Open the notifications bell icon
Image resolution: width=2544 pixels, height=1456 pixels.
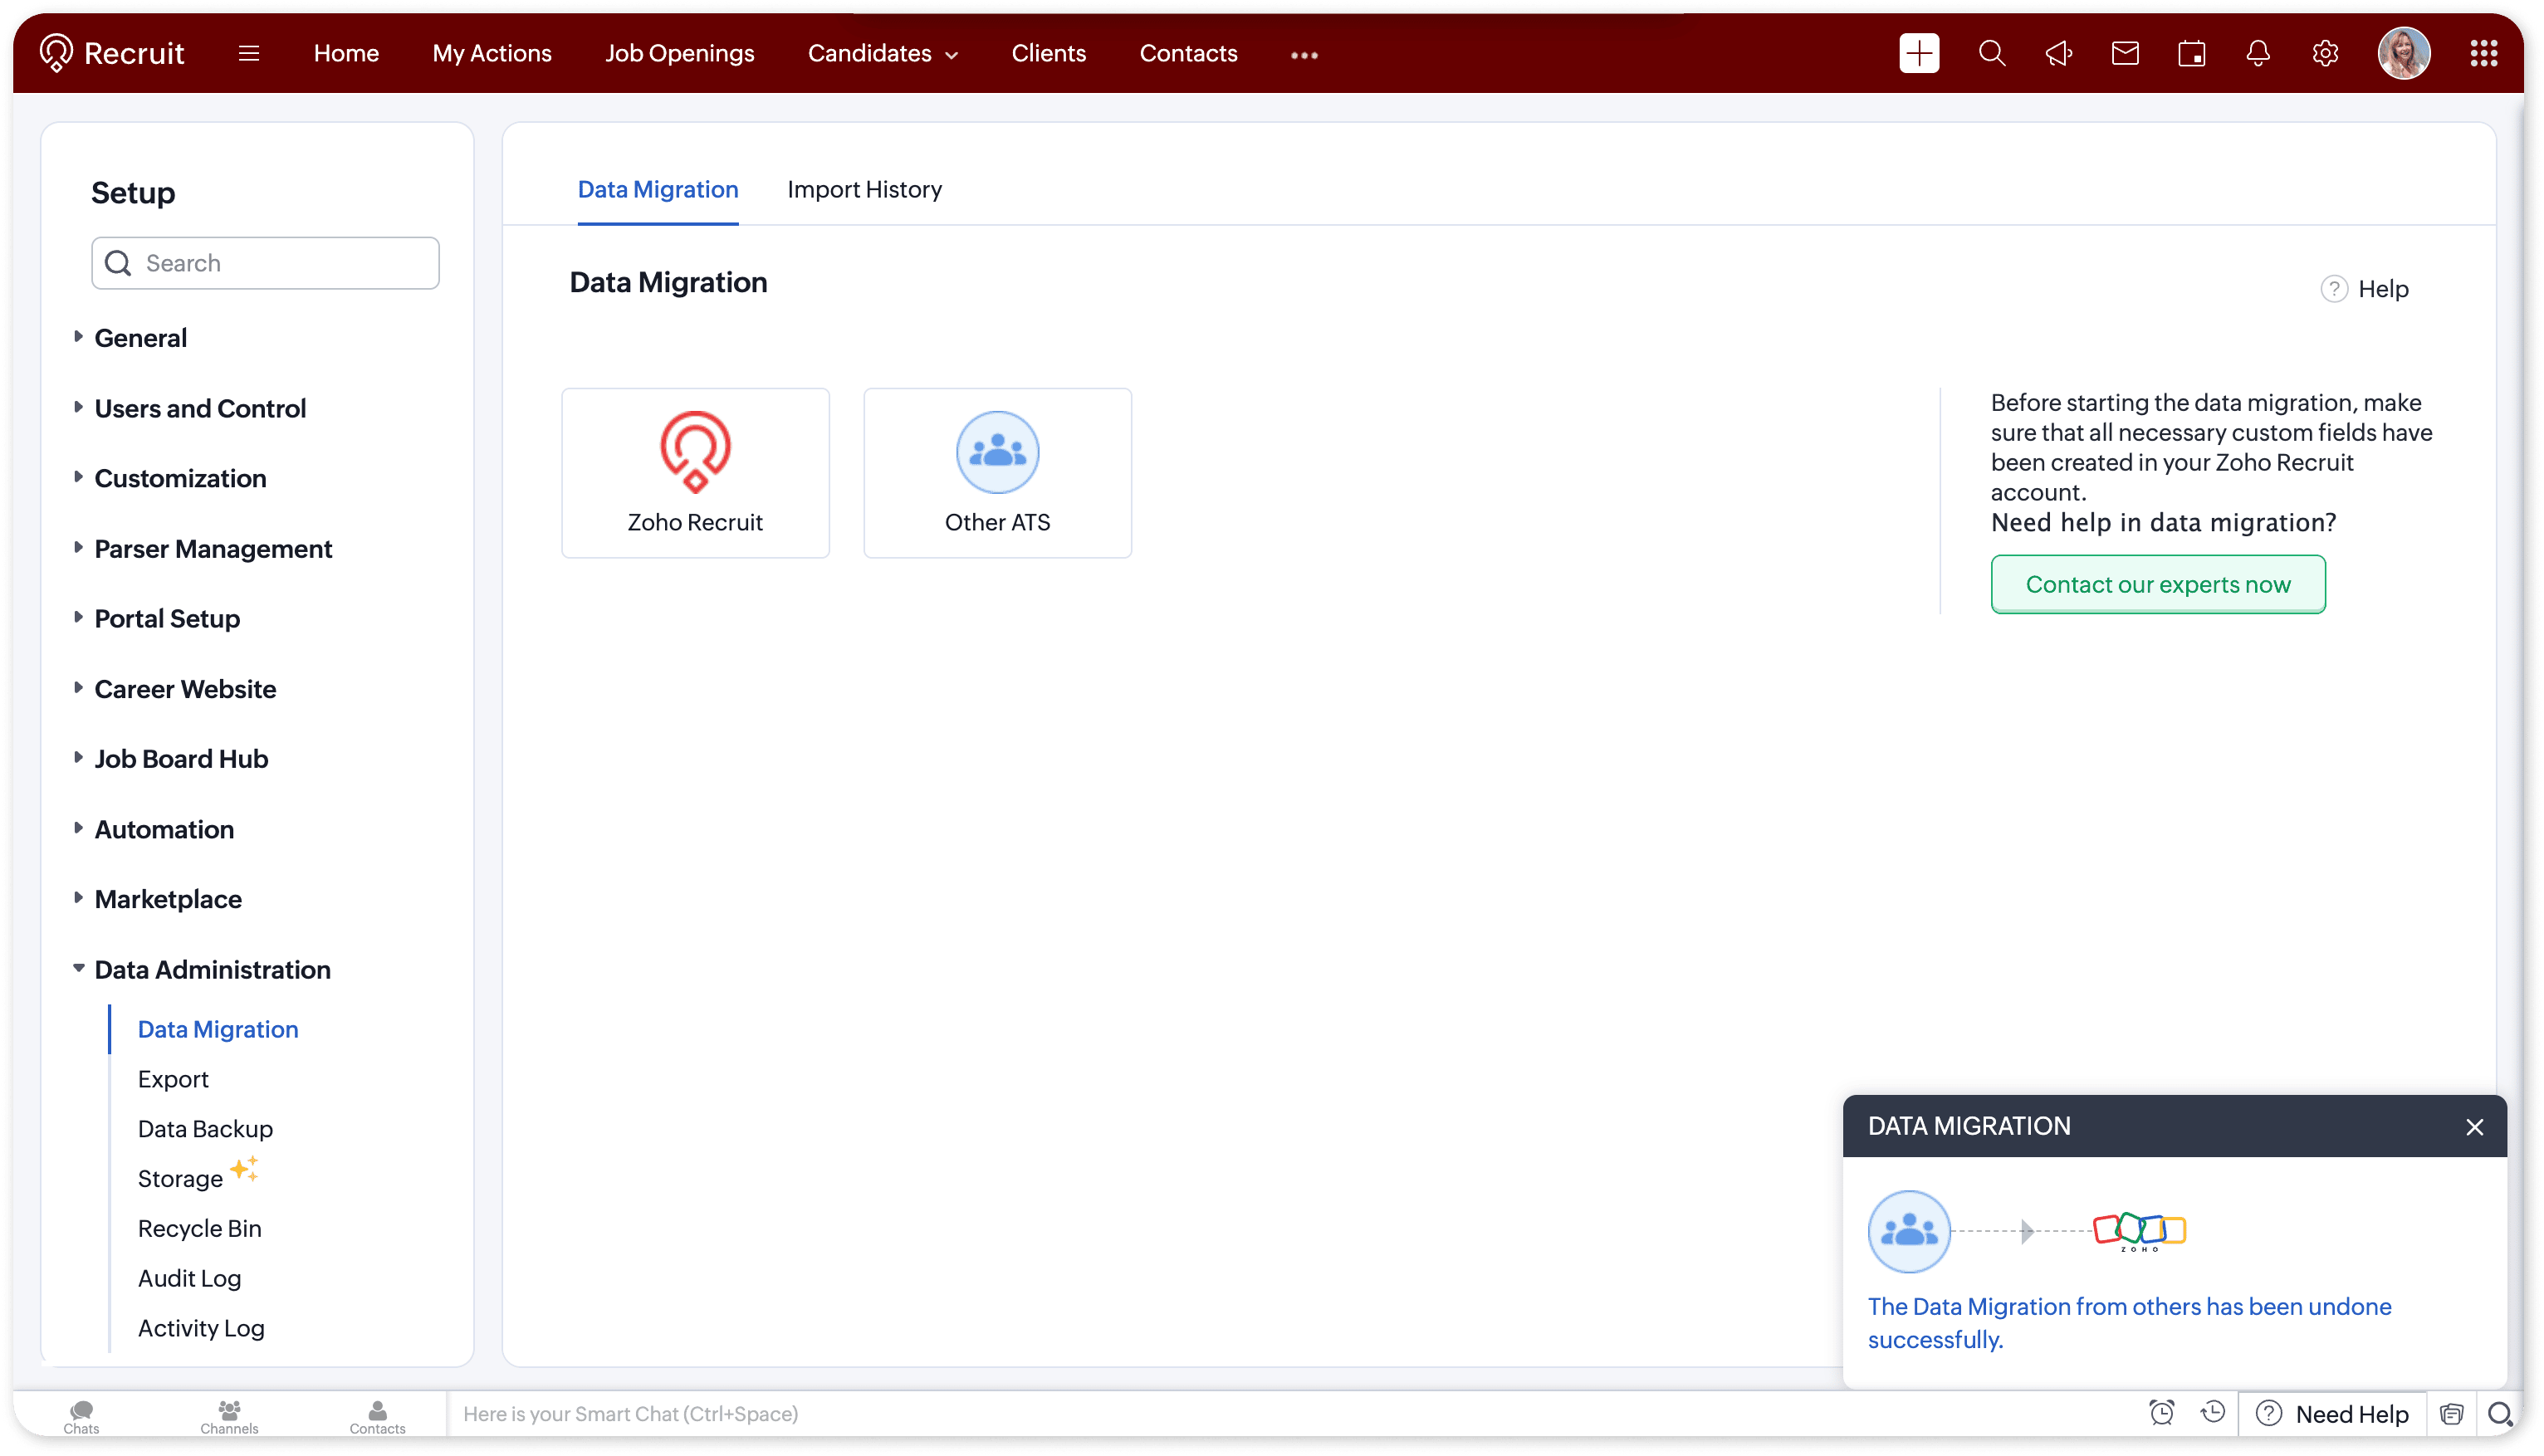[2257, 53]
